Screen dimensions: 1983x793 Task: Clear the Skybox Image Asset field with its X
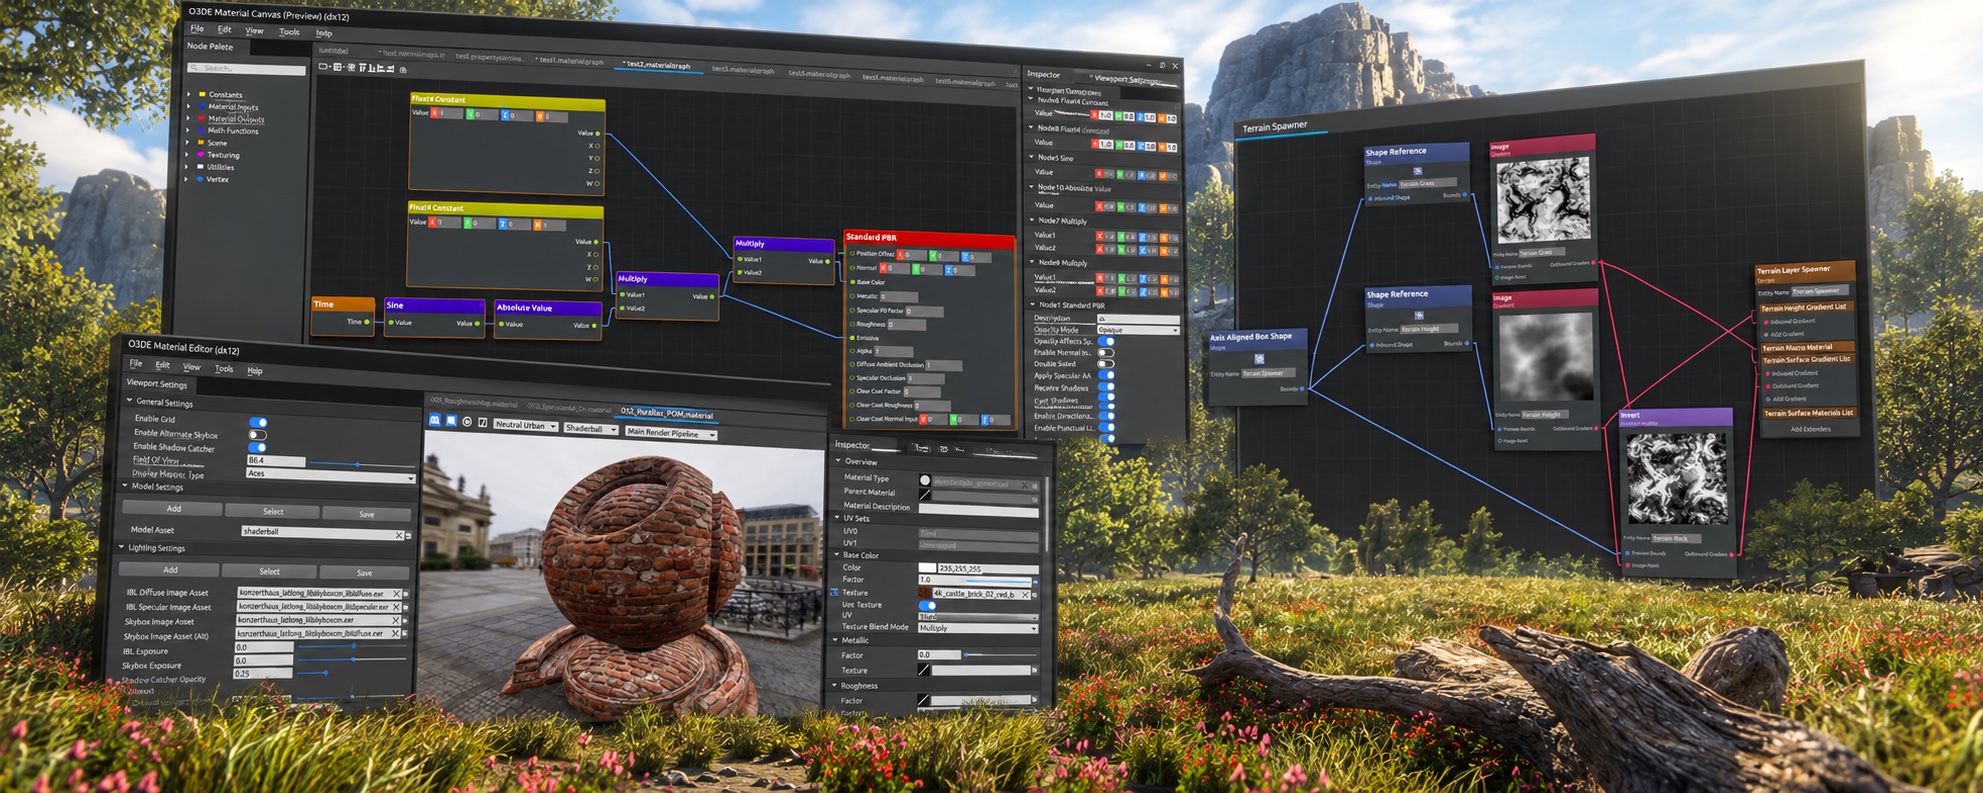pos(396,620)
